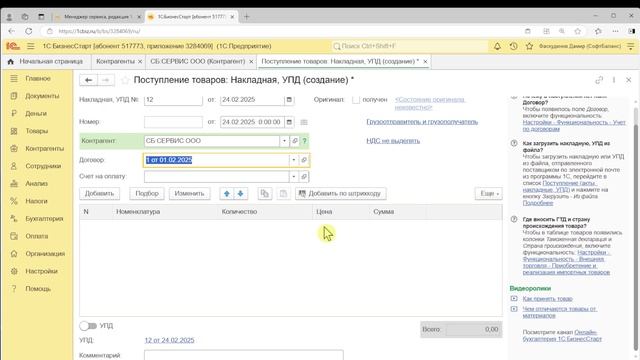Expand the Контрагент dropdown arrow
The height and width of the screenshot is (360, 640).
click(284, 141)
